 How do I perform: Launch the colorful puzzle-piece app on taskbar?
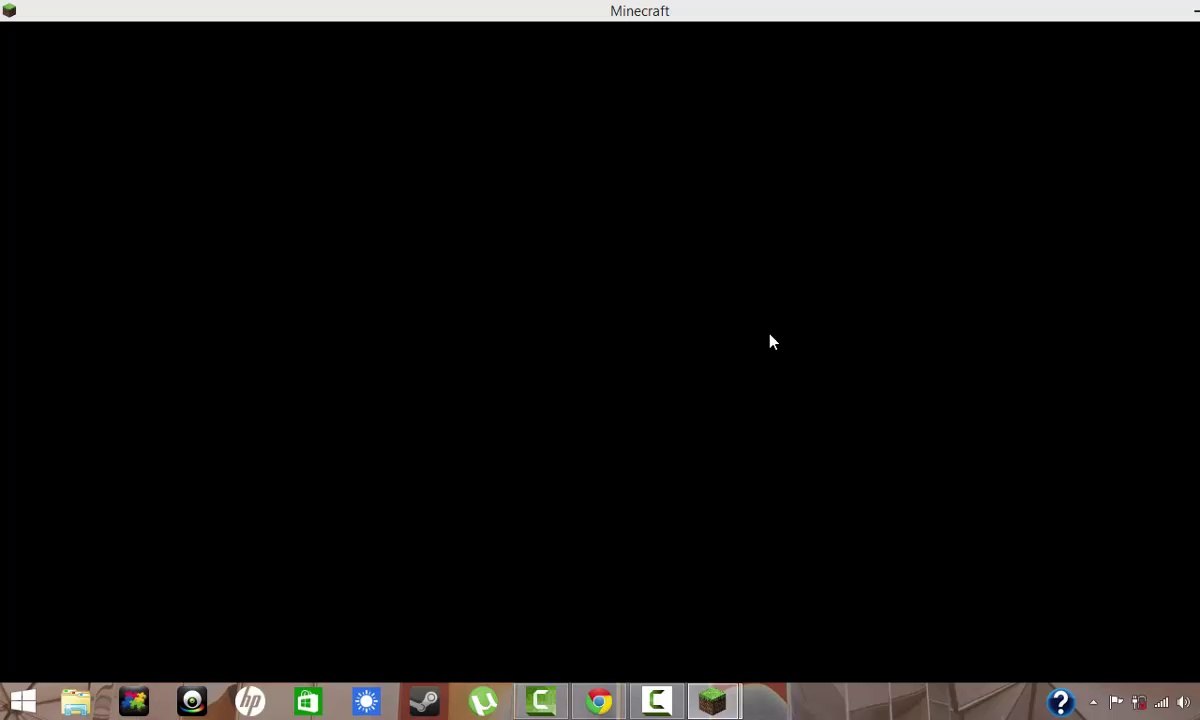tap(134, 702)
